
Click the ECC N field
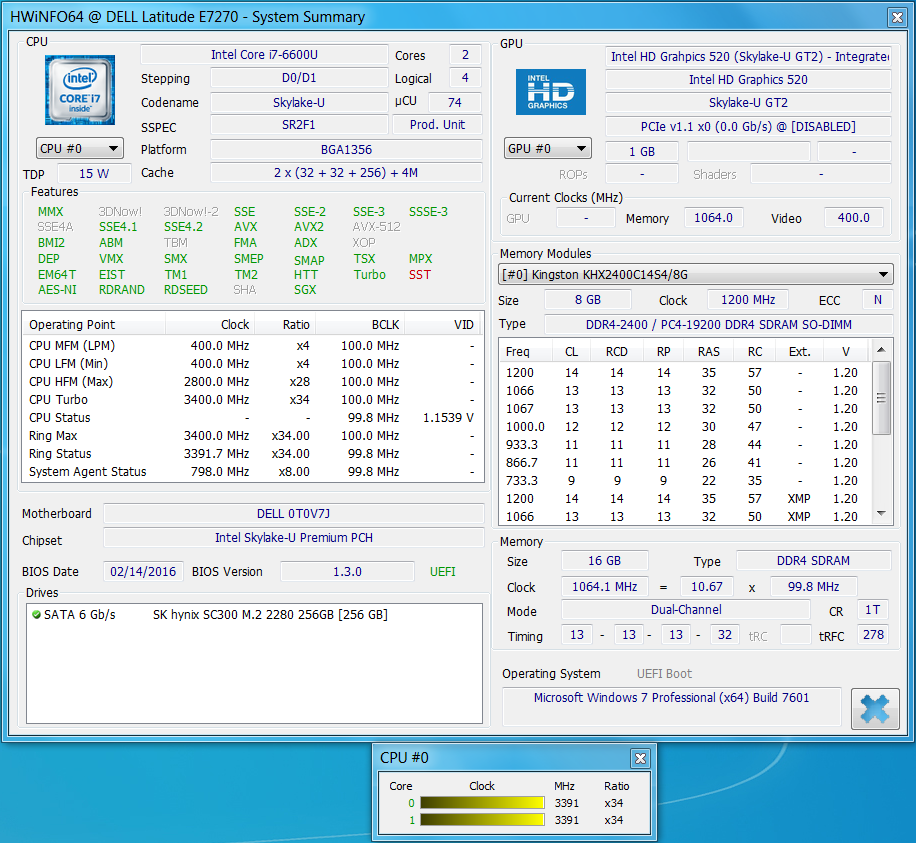point(877,300)
